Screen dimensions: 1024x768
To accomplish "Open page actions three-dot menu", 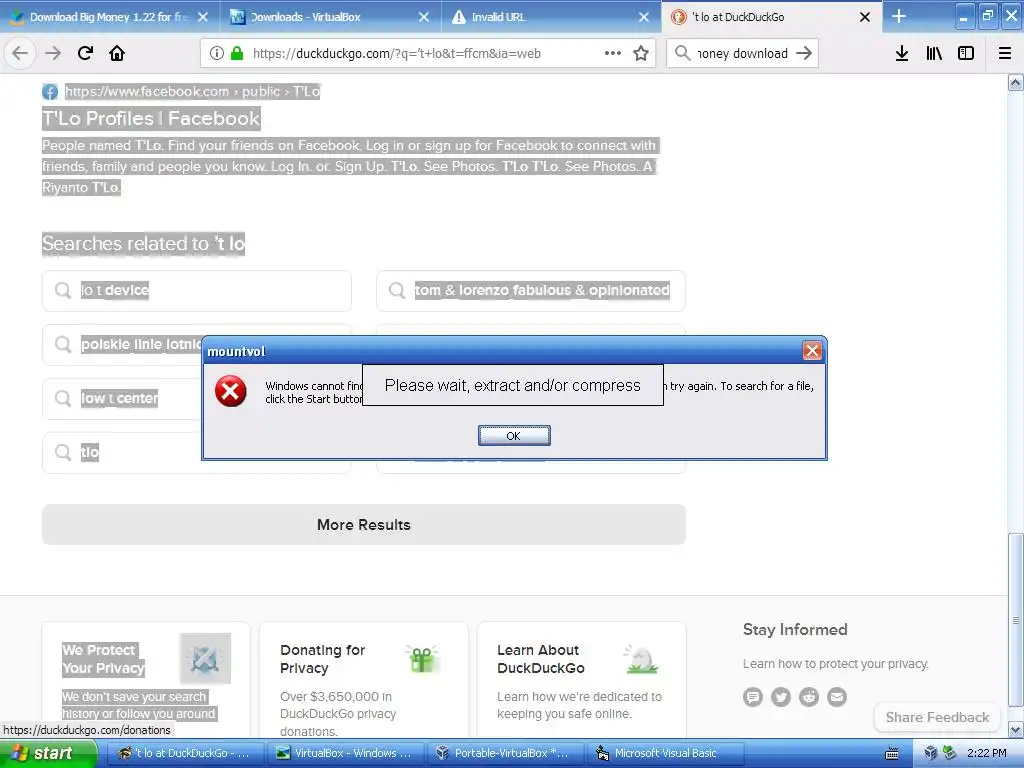I will [x=613, y=53].
